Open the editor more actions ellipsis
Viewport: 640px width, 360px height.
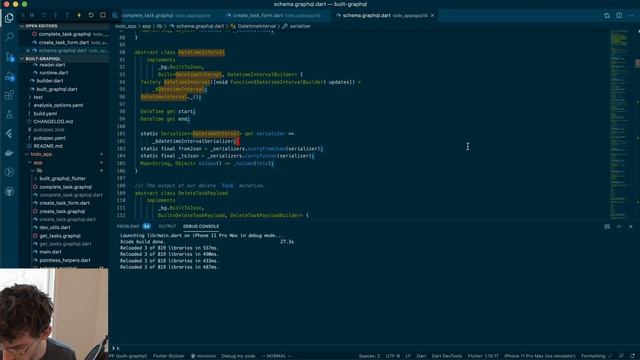[631, 15]
